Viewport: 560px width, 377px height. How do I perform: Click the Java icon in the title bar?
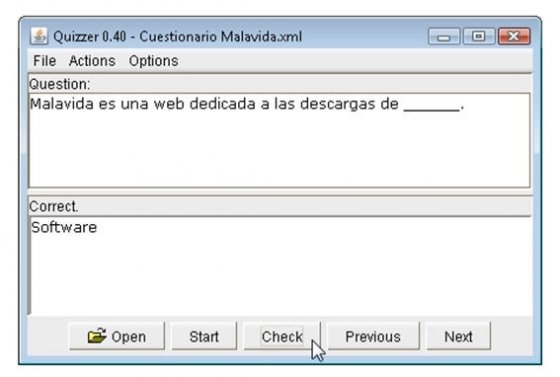pyautogui.click(x=39, y=36)
